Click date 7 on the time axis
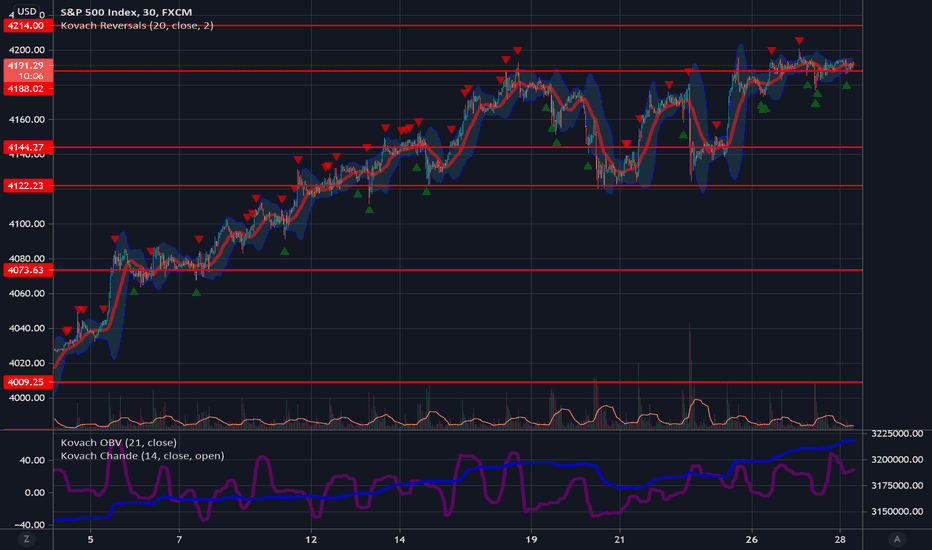This screenshot has width=932, height=550. click(179, 539)
